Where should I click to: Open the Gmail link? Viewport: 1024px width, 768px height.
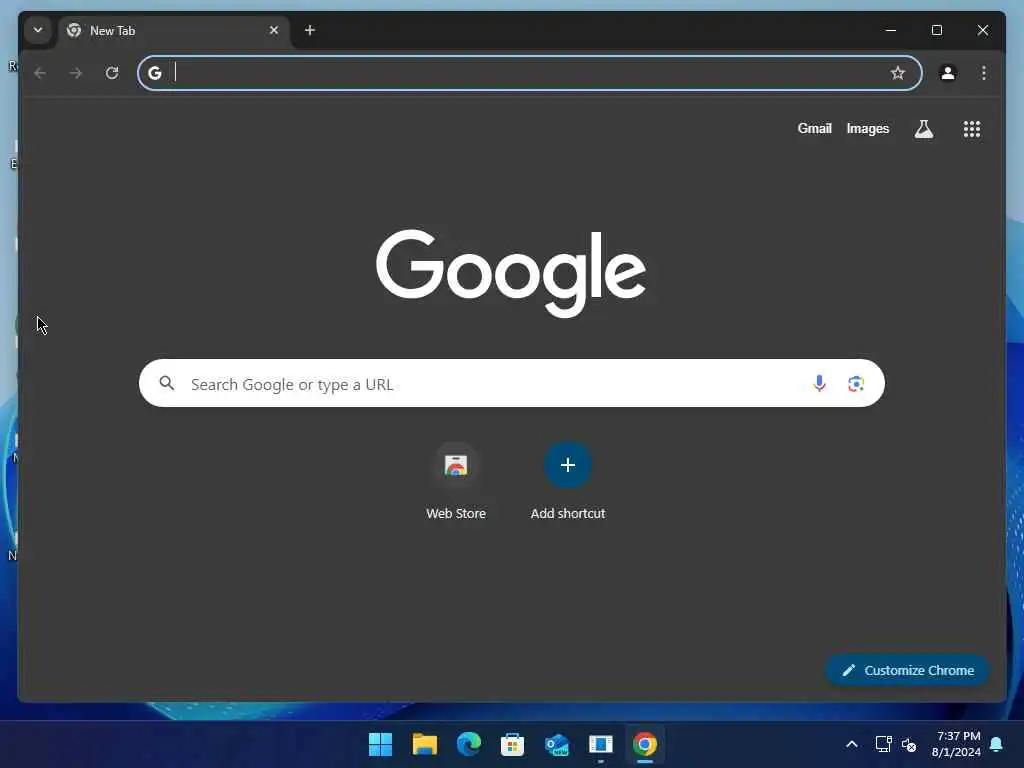click(x=814, y=129)
